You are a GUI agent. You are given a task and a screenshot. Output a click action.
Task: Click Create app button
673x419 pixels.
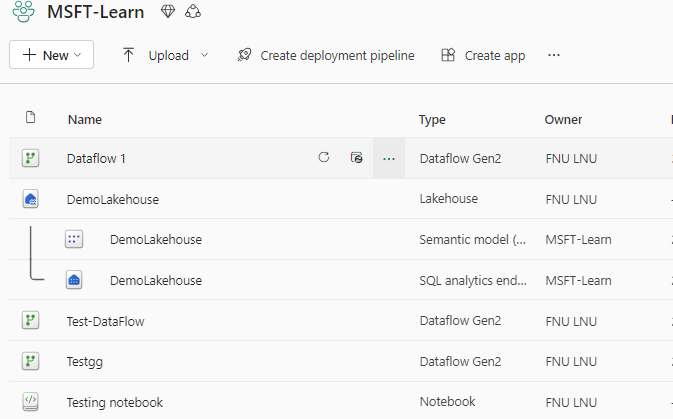click(x=495, y=55)
